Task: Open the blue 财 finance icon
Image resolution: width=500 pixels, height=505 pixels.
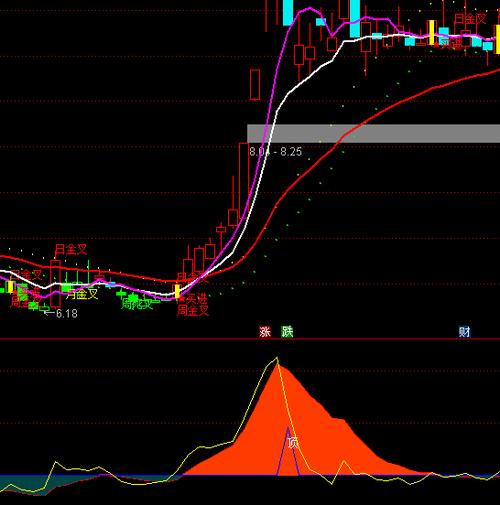Action: [465, 332]
